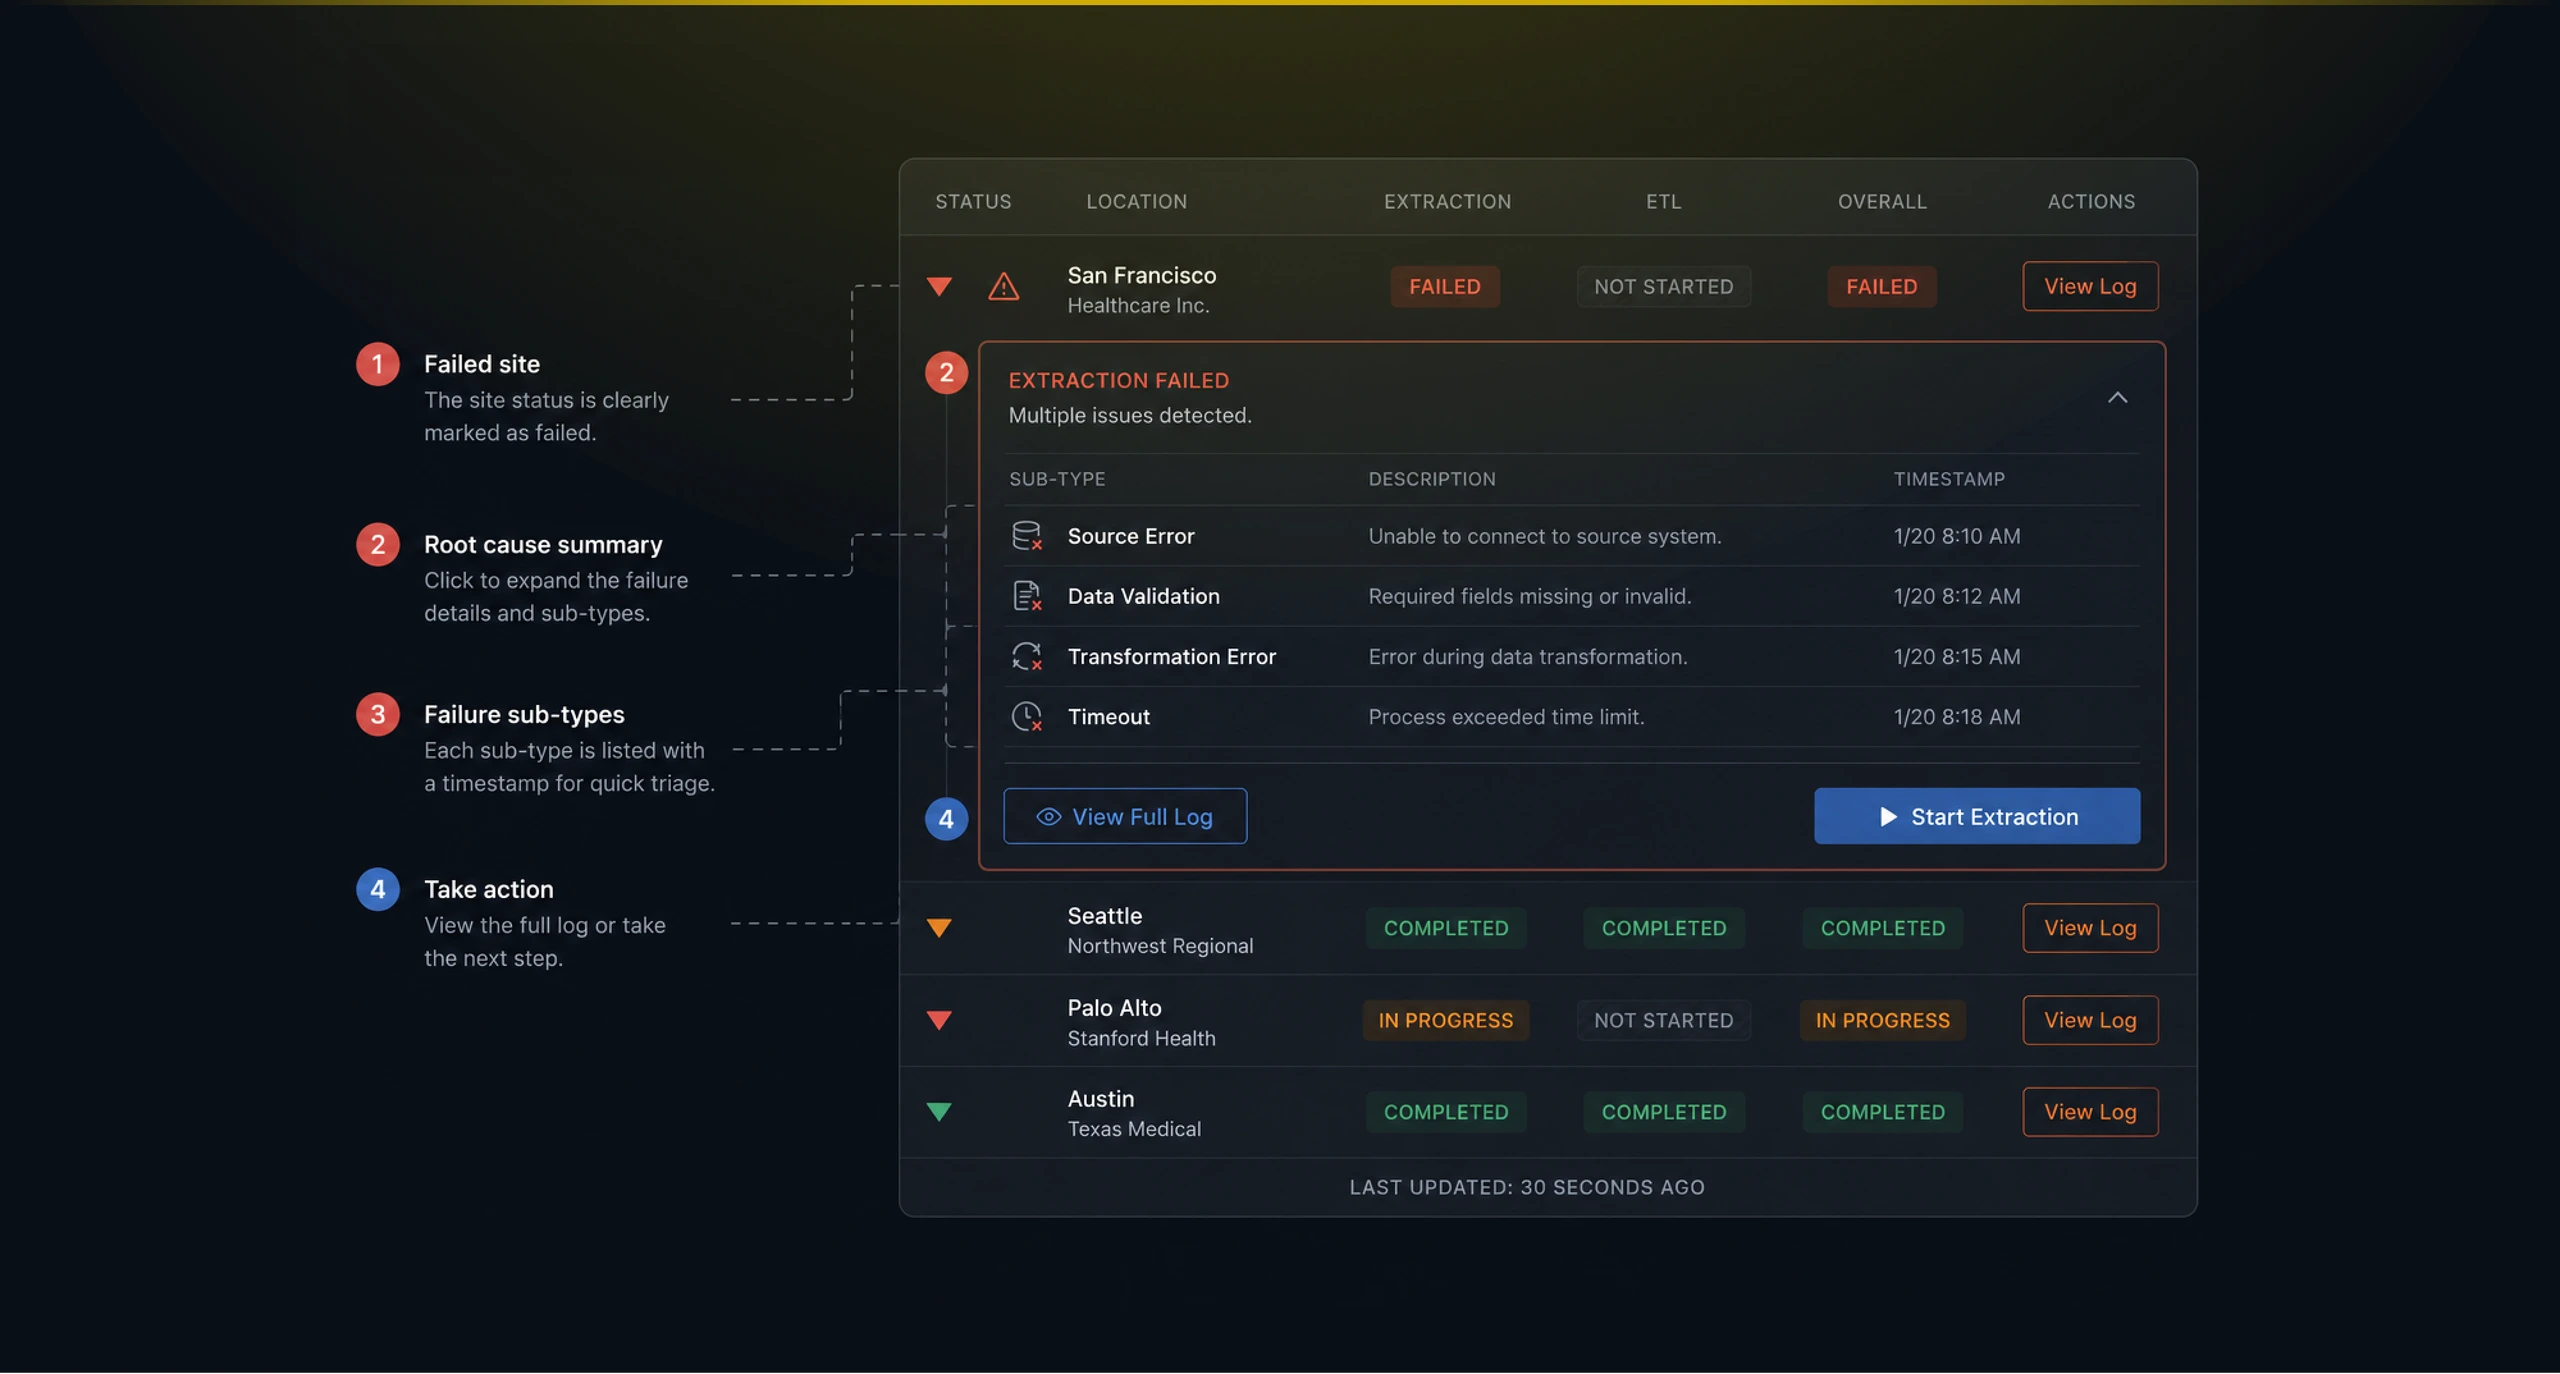The width and height of the screenshot is (2560, 1374).
Task: Sort by the Extraction column header
Action: 1447,202
